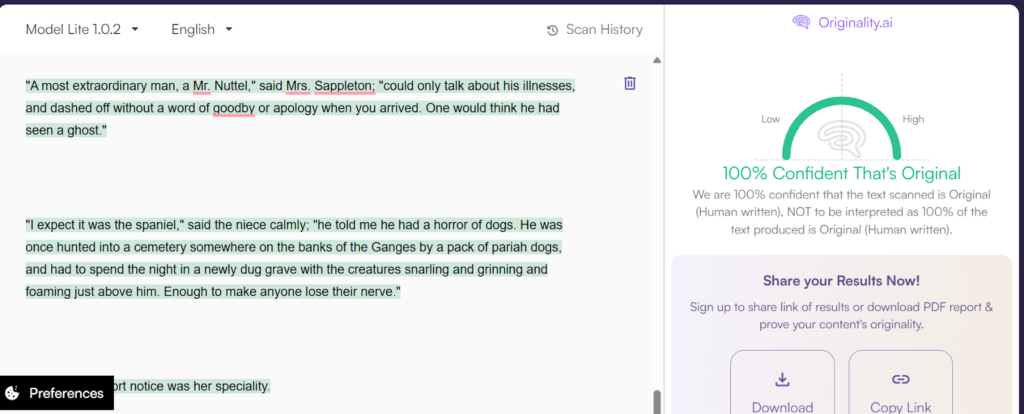The image size is (1024, 414).
Task: Click the Download button
Action: tap(782, 382)
